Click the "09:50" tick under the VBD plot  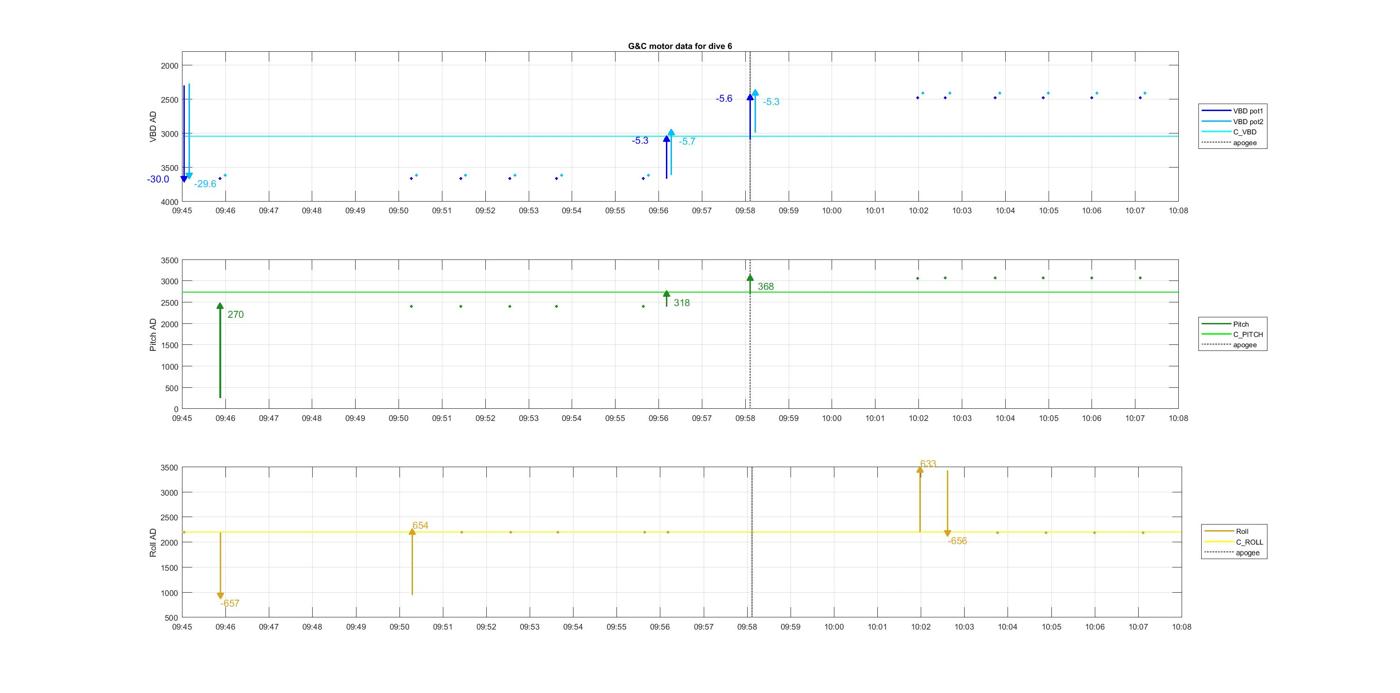[x=398, y=211]
